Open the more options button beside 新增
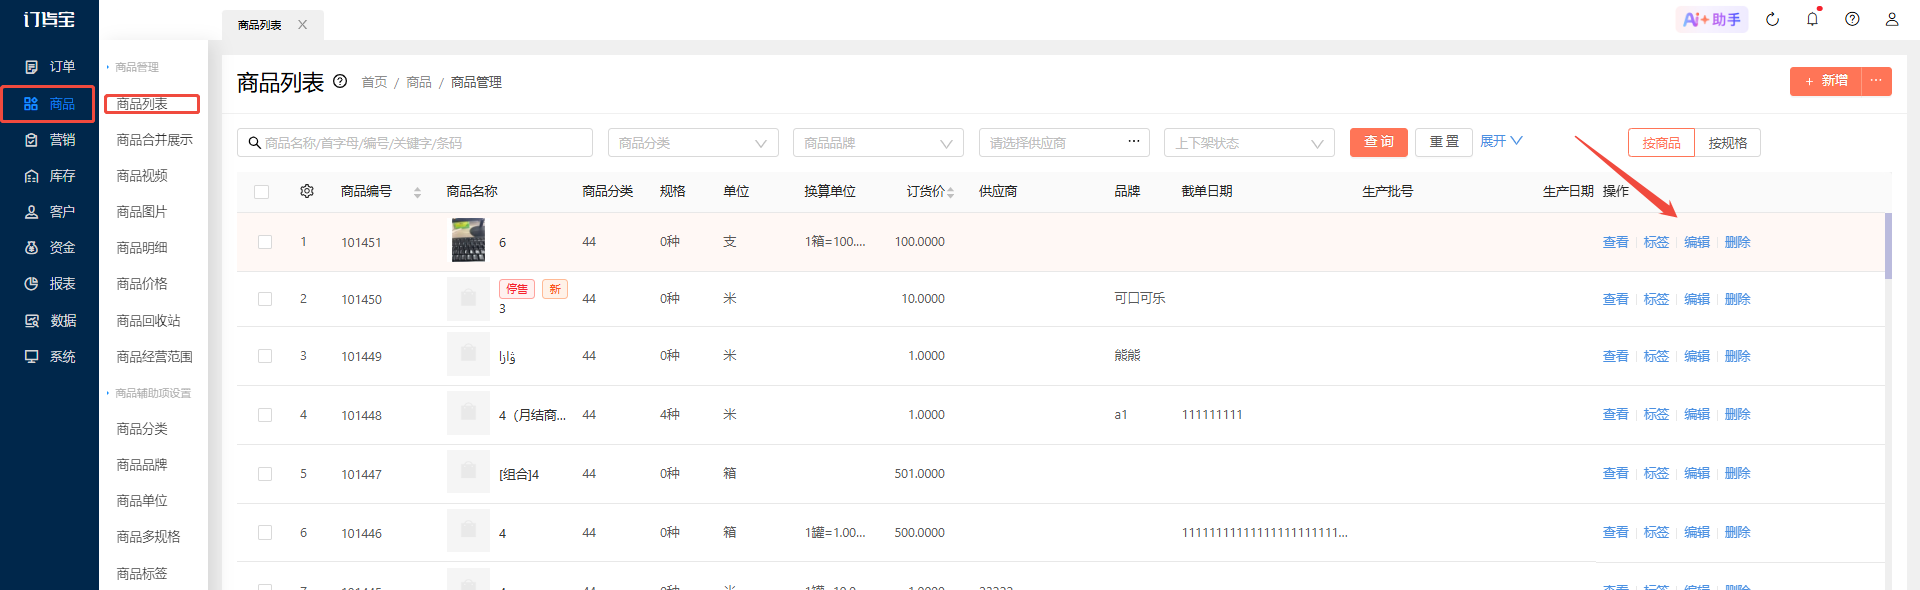Image resolution: width=1920 pixels, height=590 pixels. click(x=1876, y=81)
